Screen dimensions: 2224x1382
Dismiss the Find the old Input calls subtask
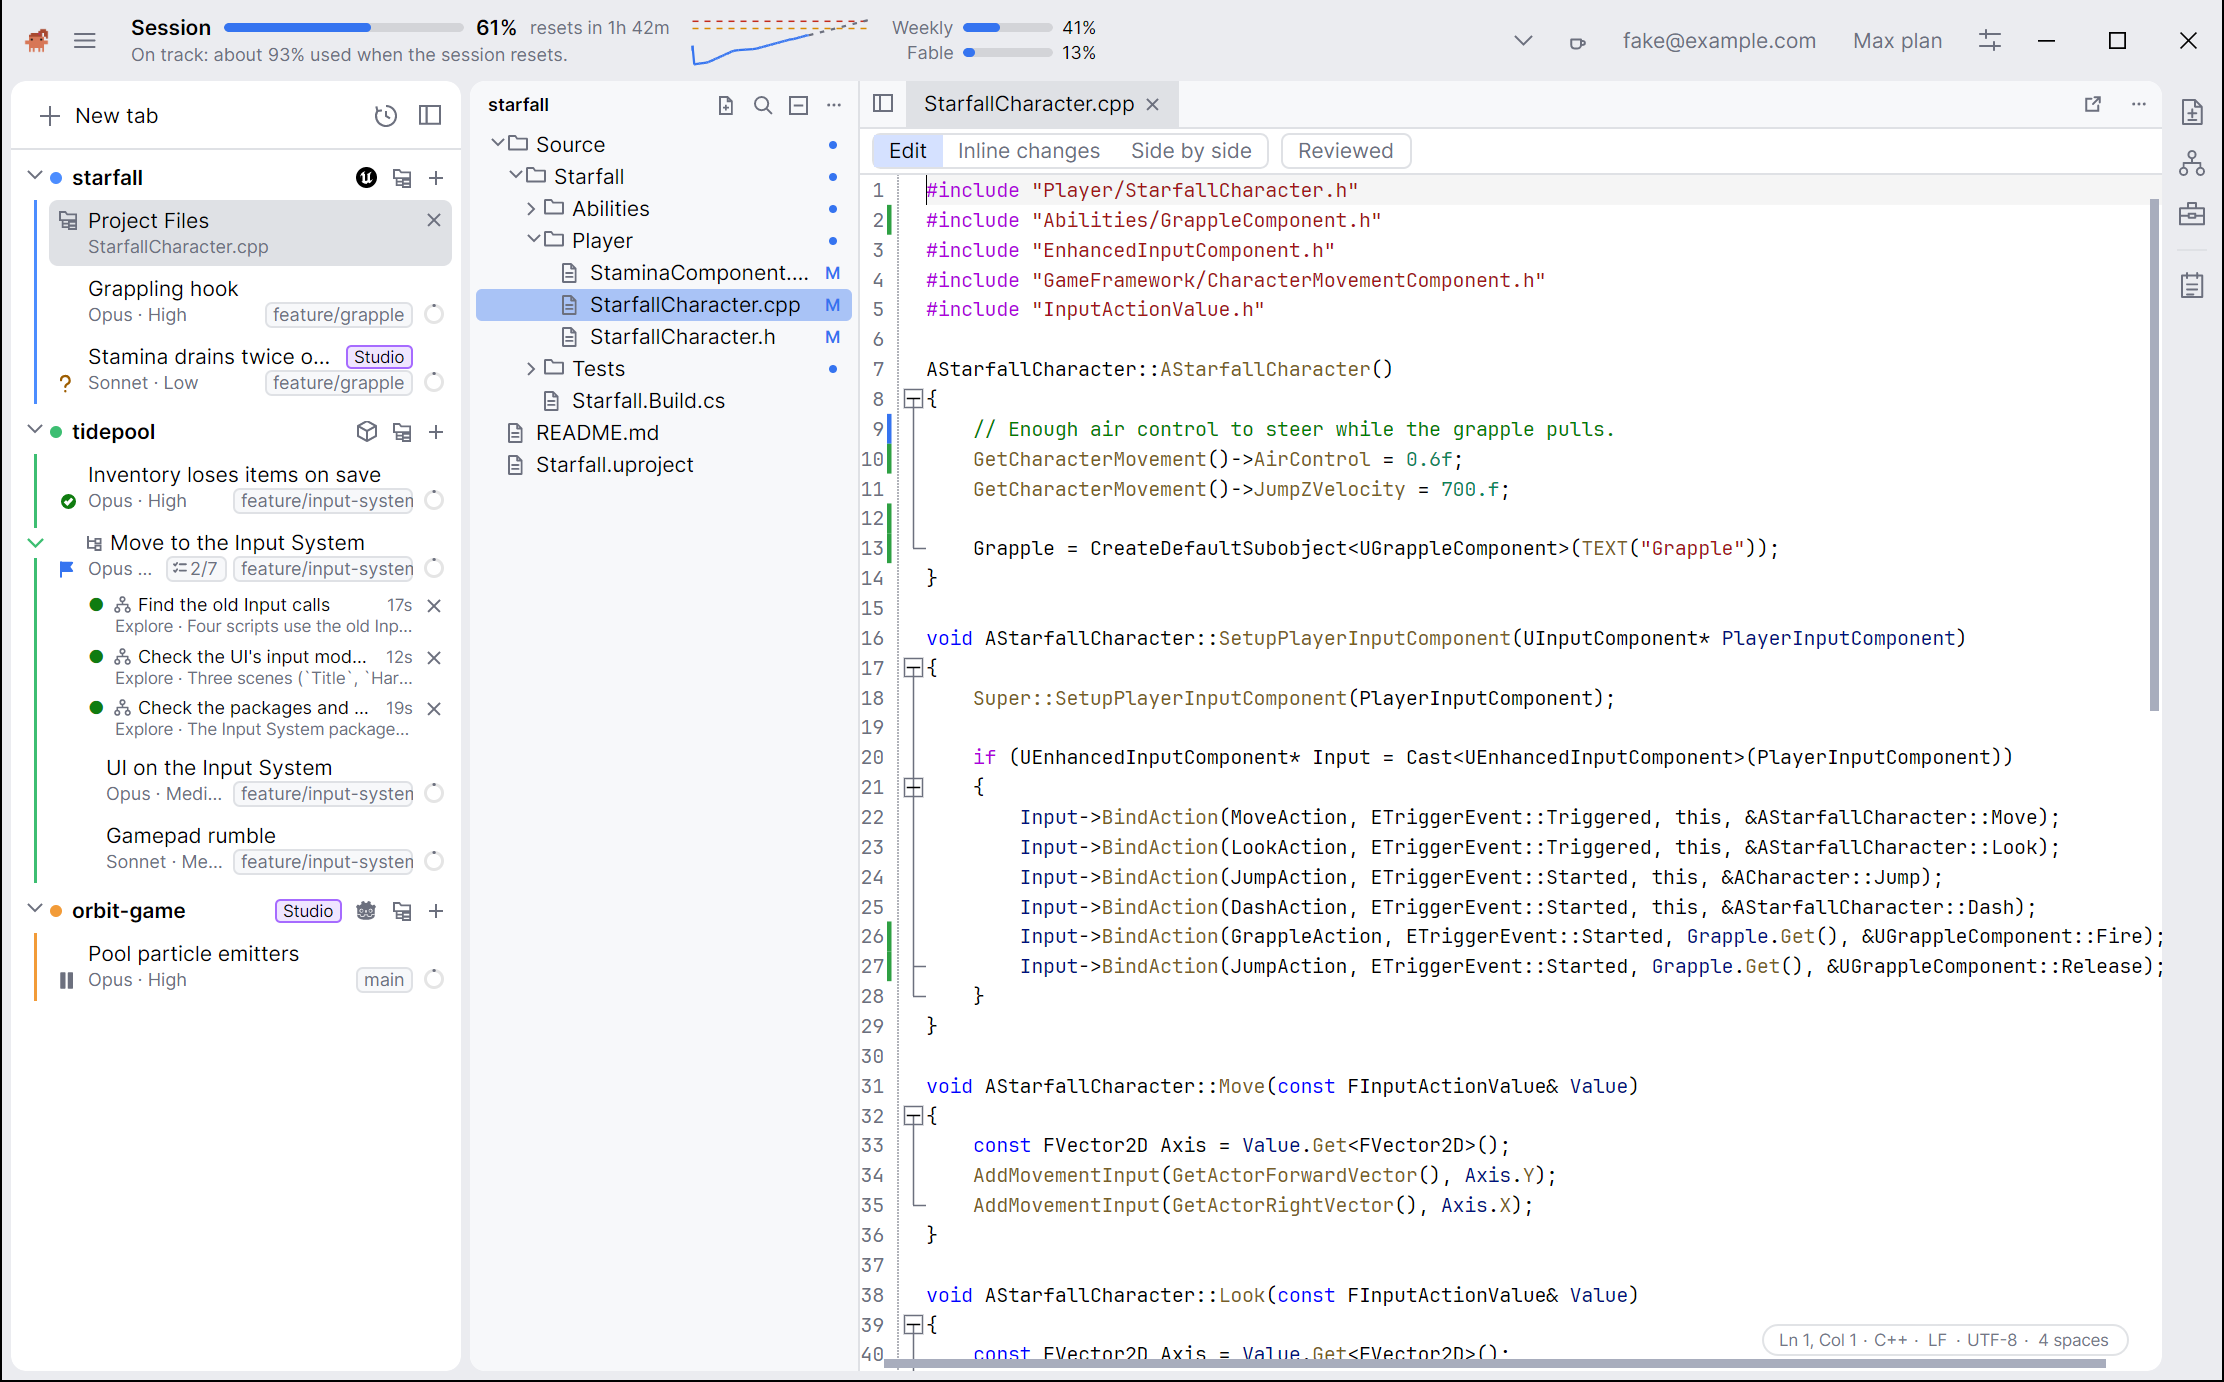[x=434, y=606]
